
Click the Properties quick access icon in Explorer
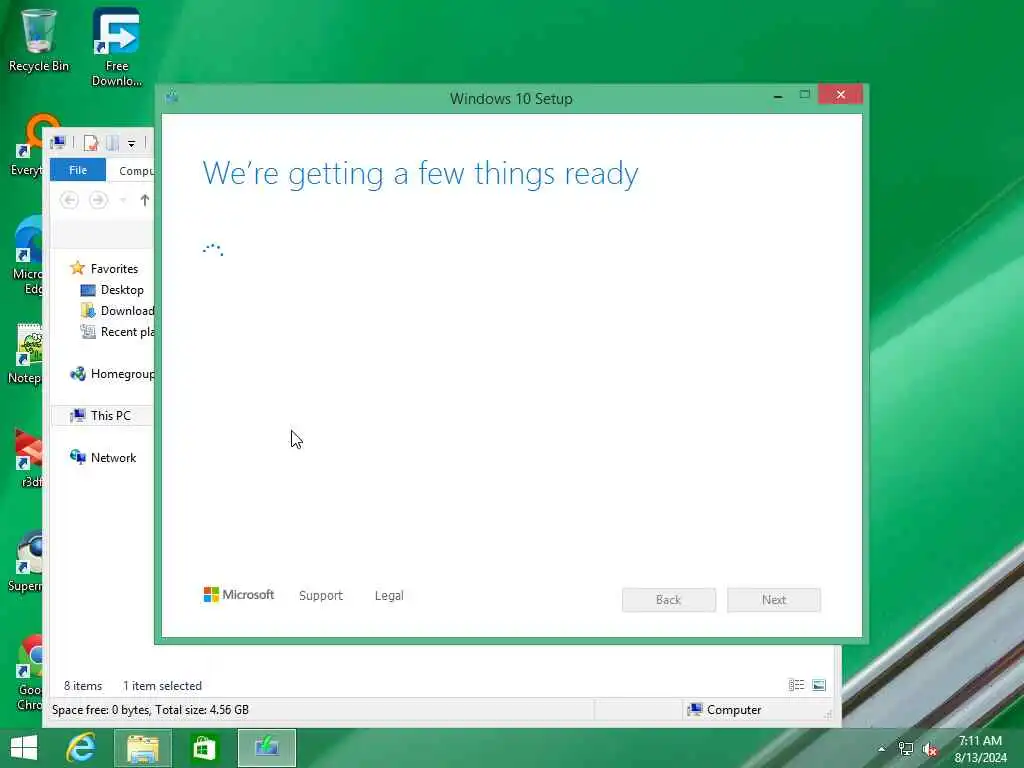pyautogui.click(x=91, y=142)
